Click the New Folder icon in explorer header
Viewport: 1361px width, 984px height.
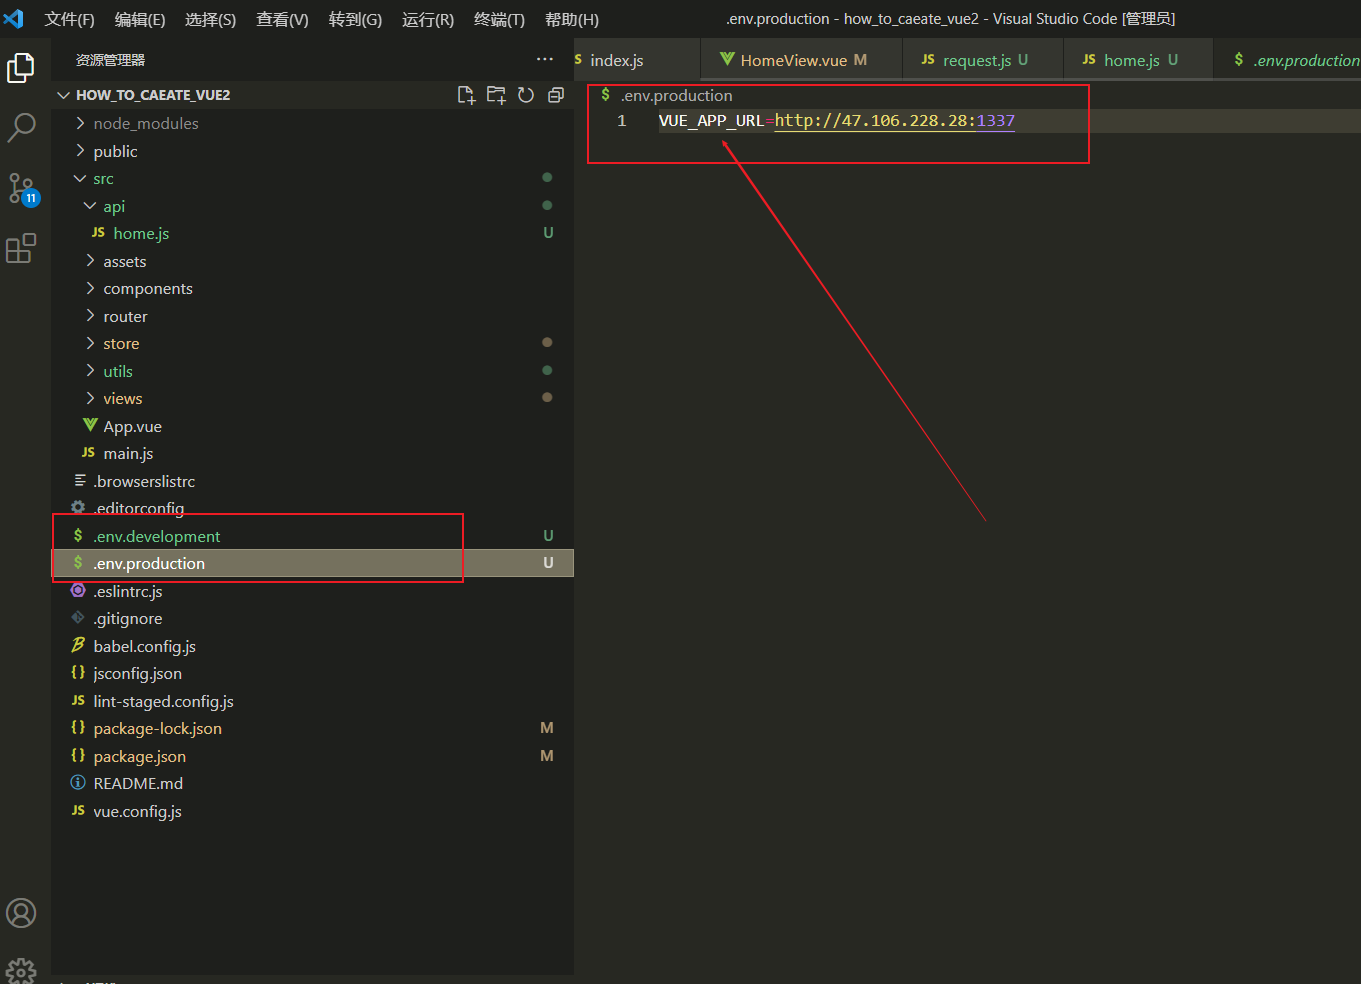pos(496,95)
